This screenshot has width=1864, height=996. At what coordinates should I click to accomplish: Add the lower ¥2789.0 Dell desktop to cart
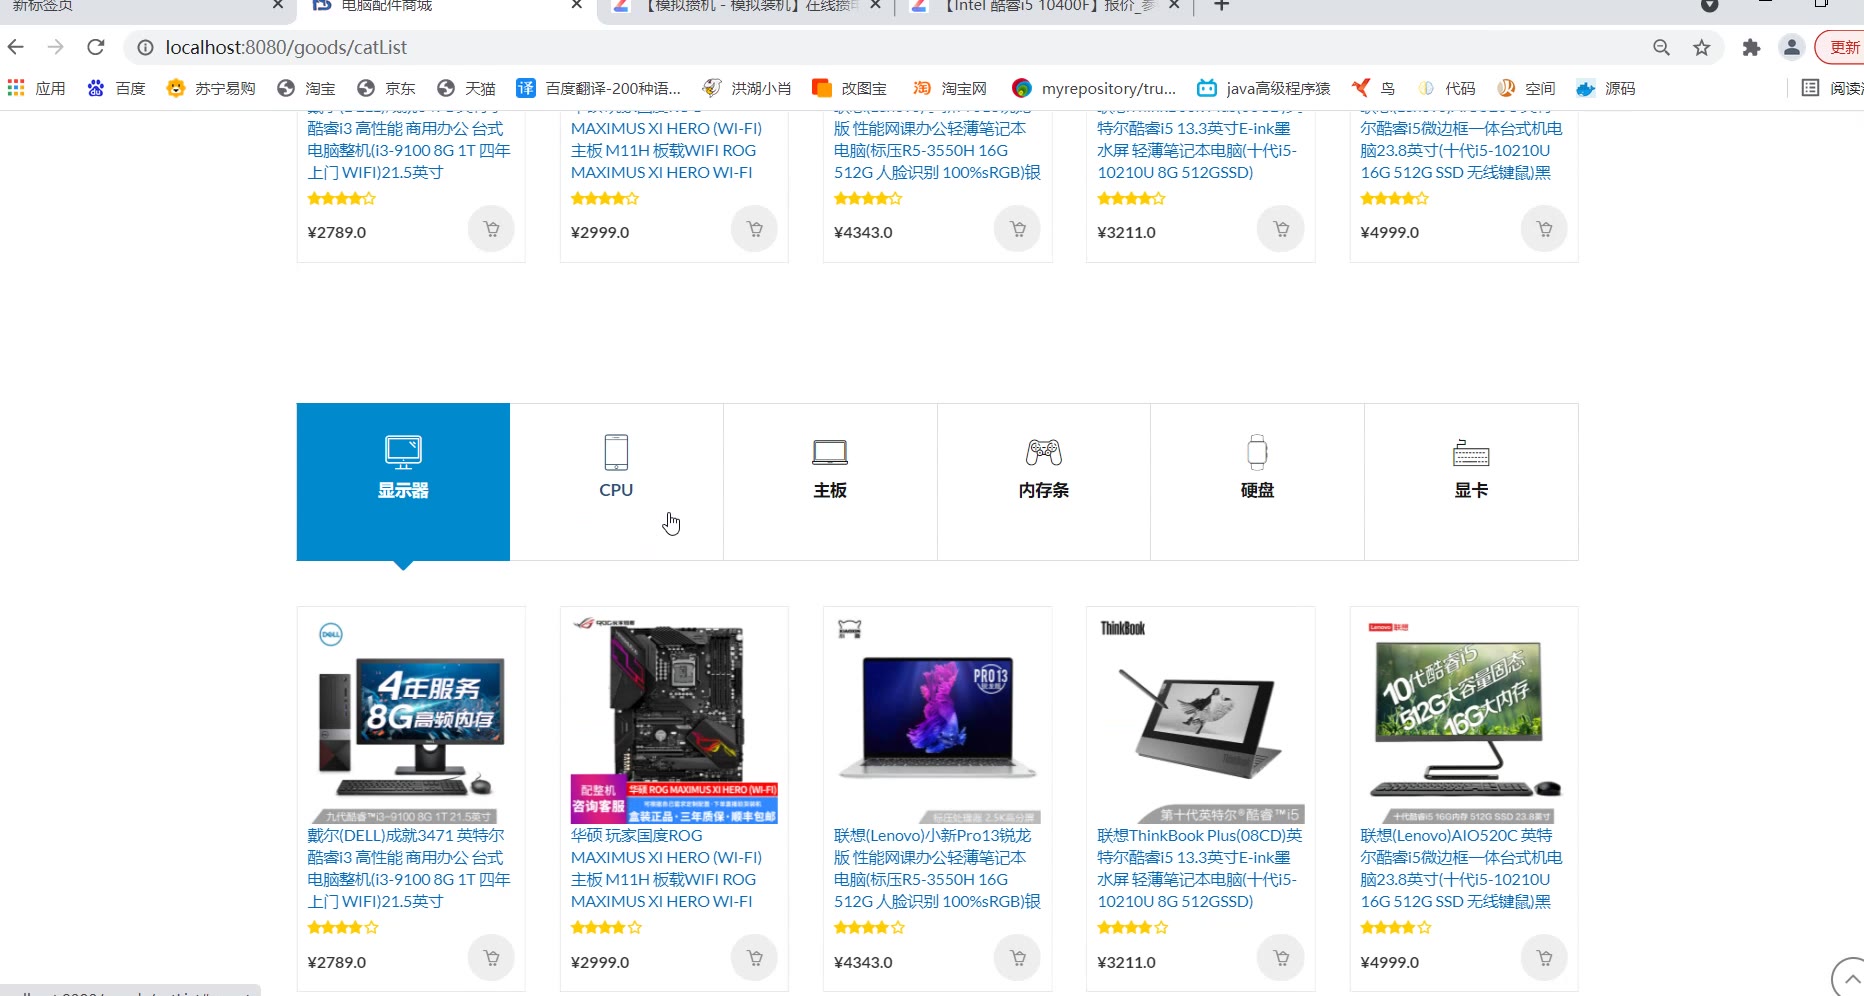pyautogui.click(x=491, y=958)
